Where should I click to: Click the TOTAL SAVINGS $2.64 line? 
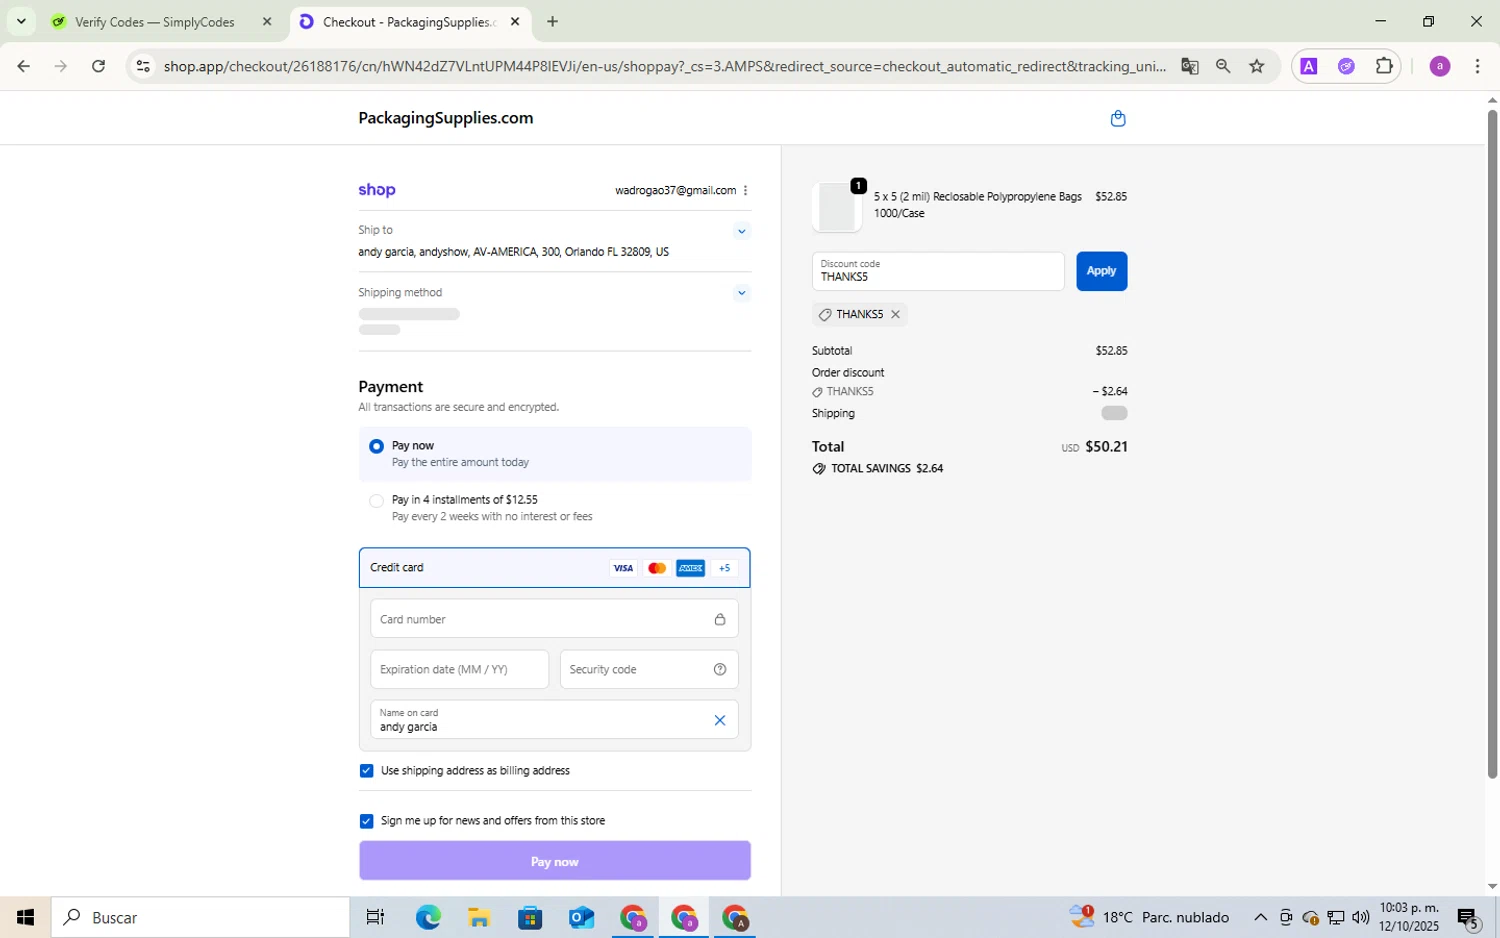tap(878, 468)
